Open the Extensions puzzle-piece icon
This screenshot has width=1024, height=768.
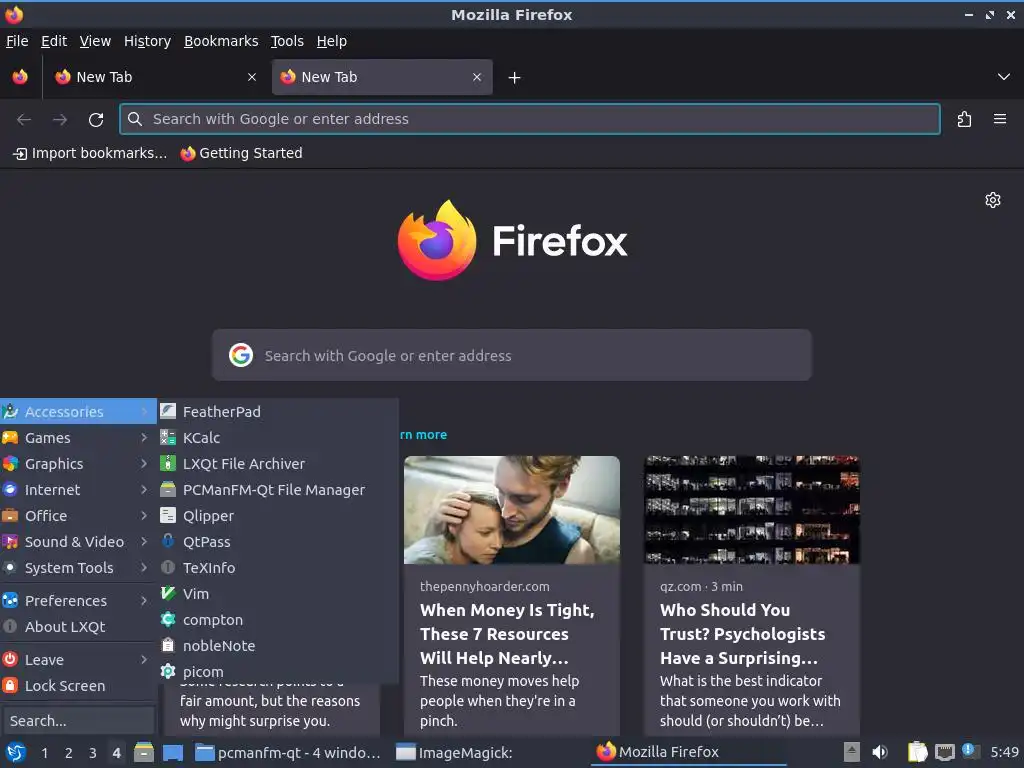pos(964,120)
